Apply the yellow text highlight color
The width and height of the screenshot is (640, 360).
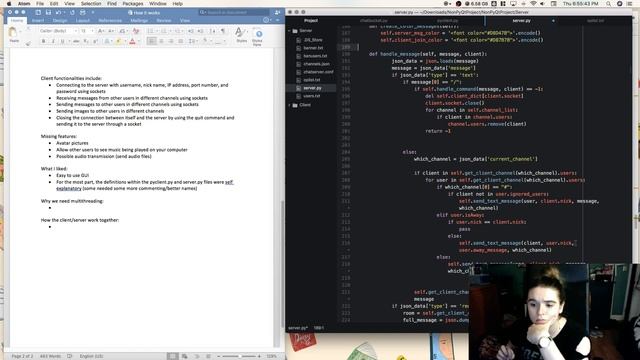point(118,41)
